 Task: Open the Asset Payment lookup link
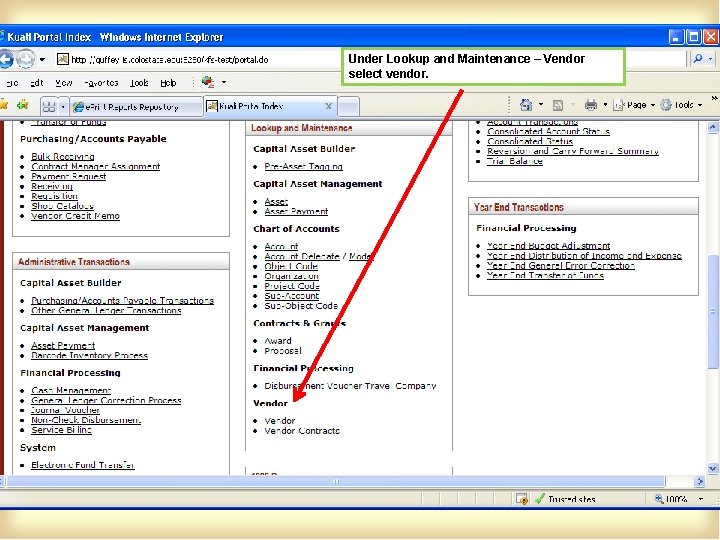pyautogui.click(x=296, y=212)
